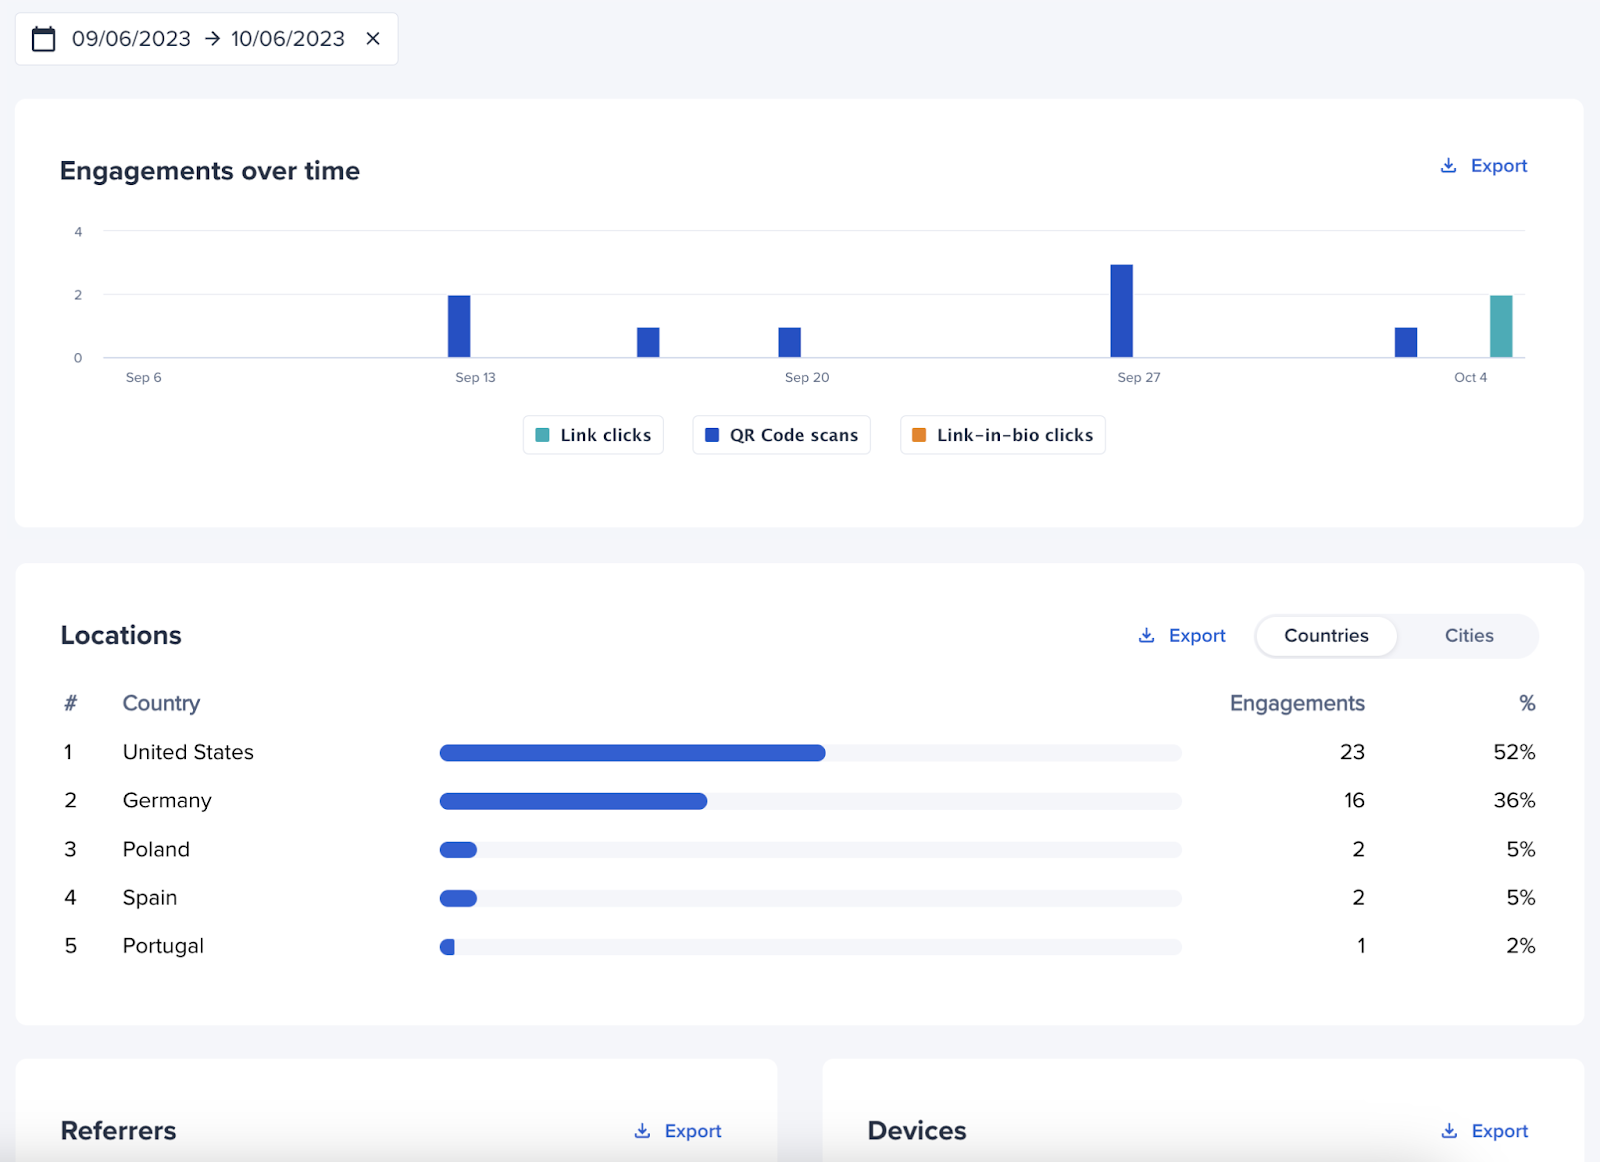Click the download icon beside Engagements Export
Image resolution: width=1600 pixels, height=1162 pixels.
pyautogui.click(x=1447, y=165)
